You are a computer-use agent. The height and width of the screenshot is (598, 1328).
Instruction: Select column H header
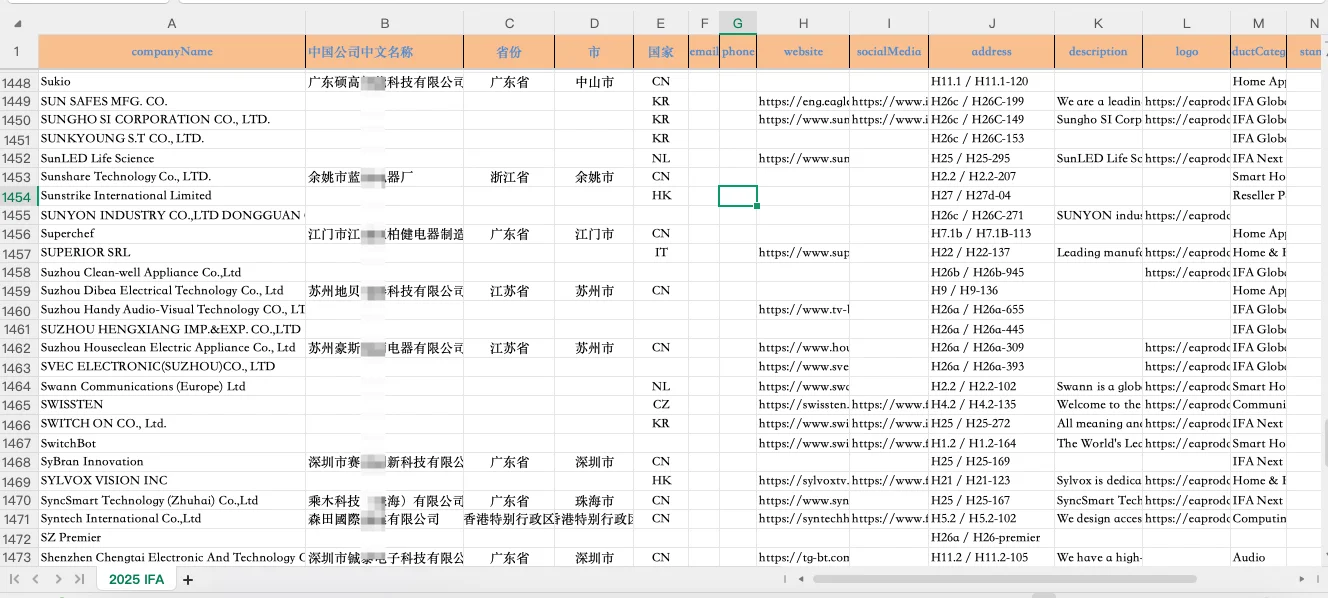tap(803, 23)
